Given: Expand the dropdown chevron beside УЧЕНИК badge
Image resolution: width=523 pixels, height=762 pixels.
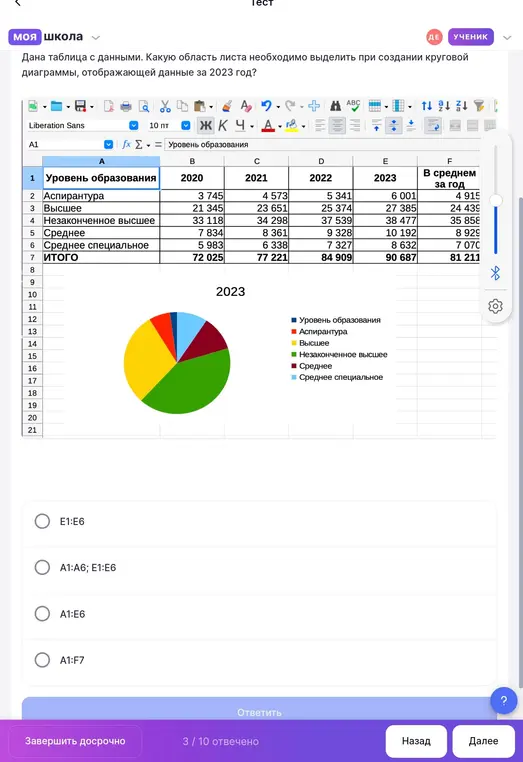Looking at the screenshot, I should click(507, 37).
